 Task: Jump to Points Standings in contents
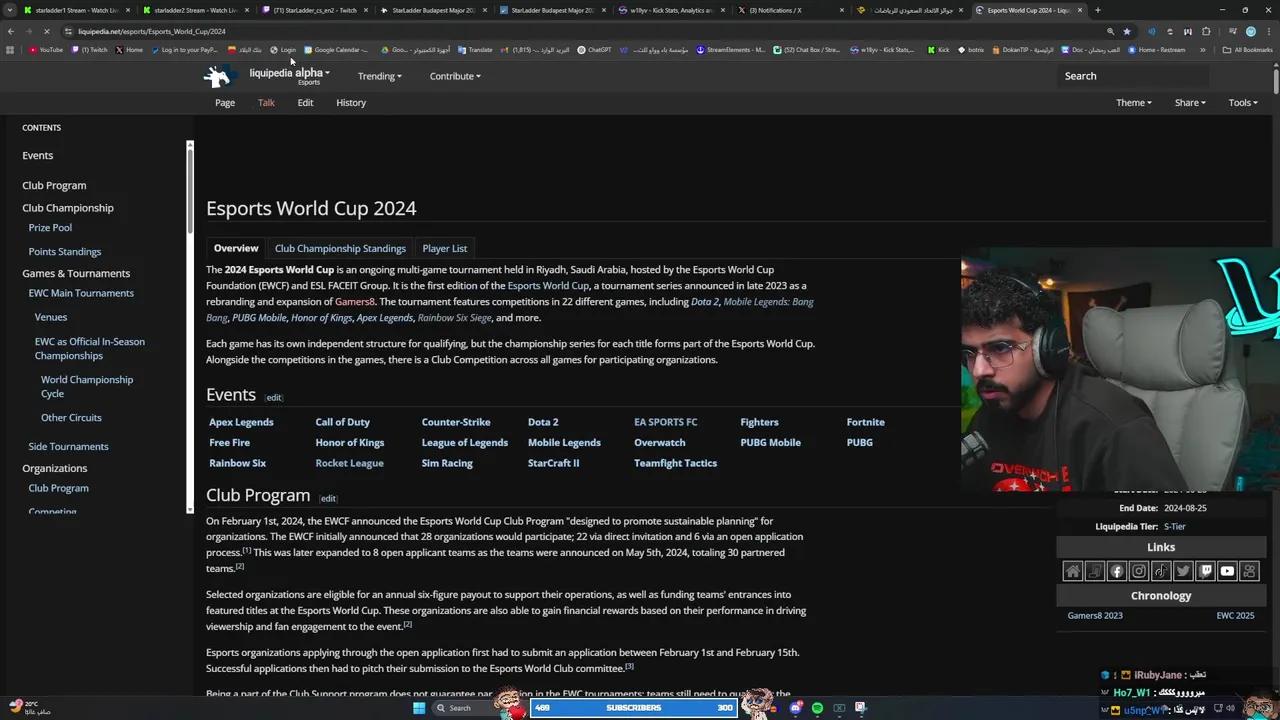[x=65, y=252]
